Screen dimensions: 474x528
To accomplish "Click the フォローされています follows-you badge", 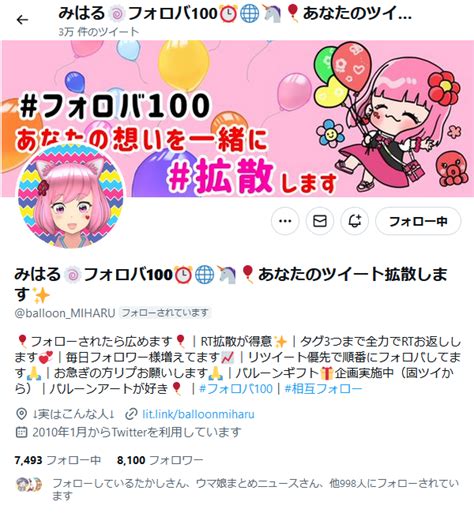I will point(165,313).
